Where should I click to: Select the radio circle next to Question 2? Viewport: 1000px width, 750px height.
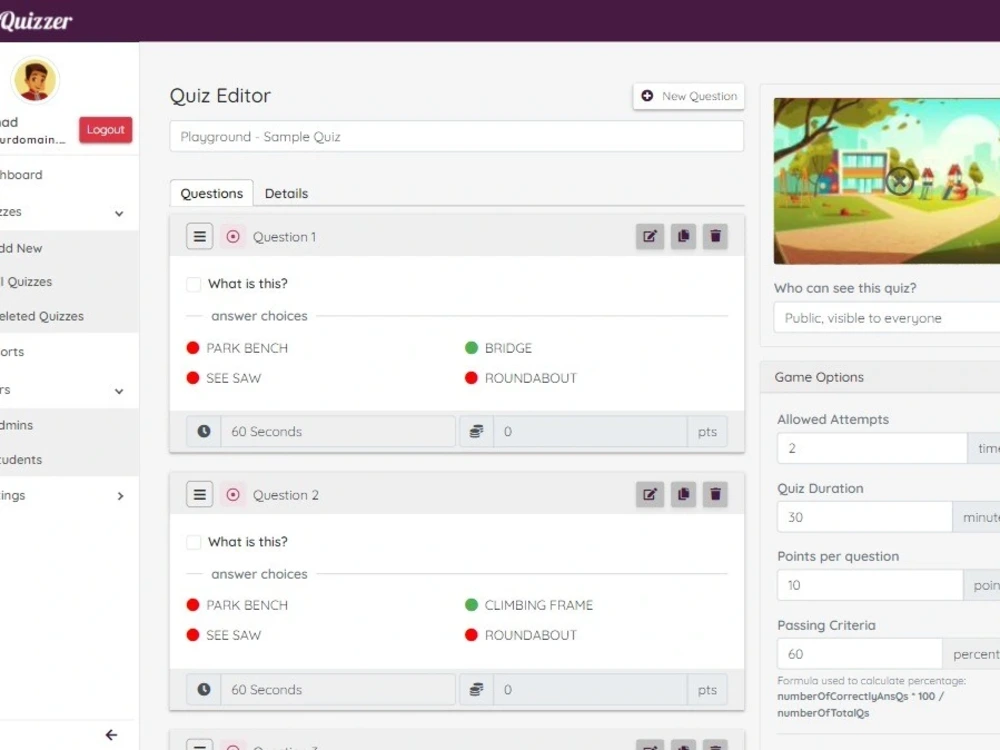[234, 494]
